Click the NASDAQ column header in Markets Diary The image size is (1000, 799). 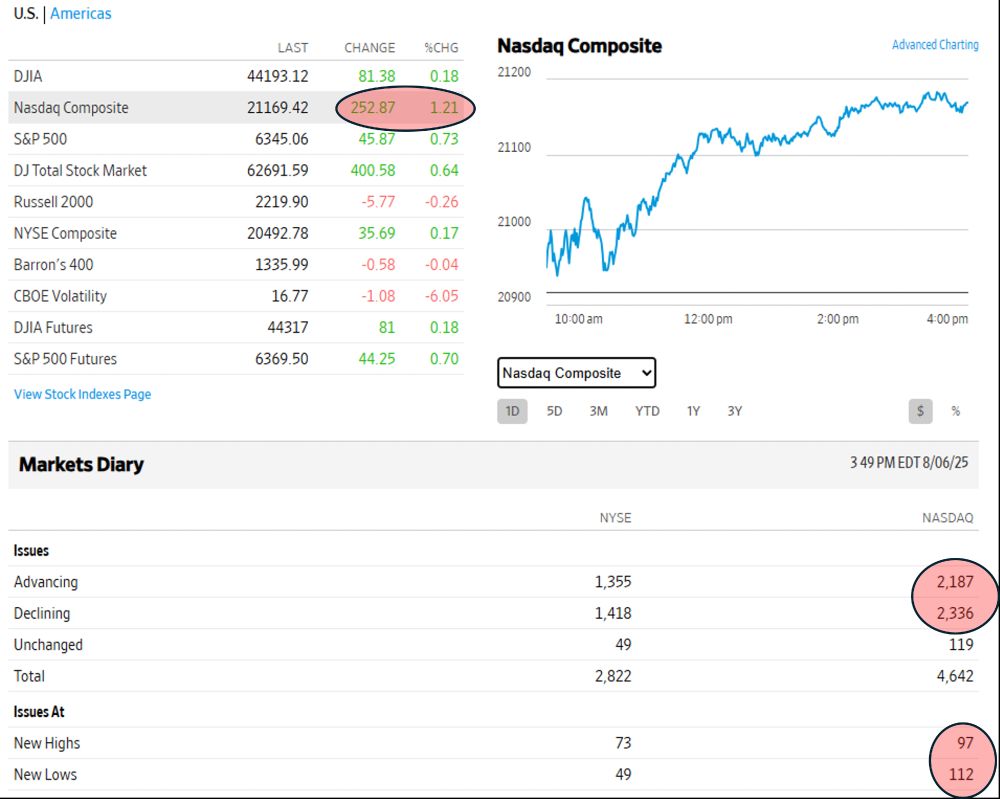948,518
